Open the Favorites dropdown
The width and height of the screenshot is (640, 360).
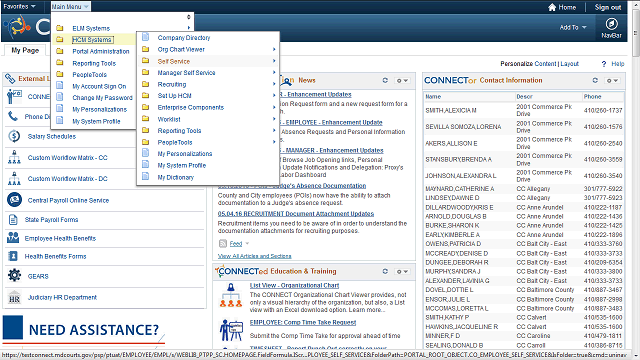(x=20, y=7)
